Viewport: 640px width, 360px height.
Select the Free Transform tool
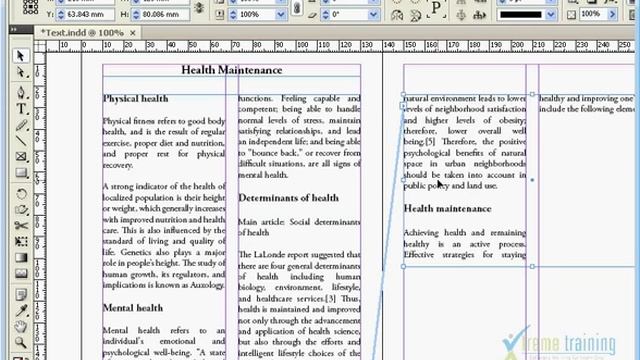20,242
